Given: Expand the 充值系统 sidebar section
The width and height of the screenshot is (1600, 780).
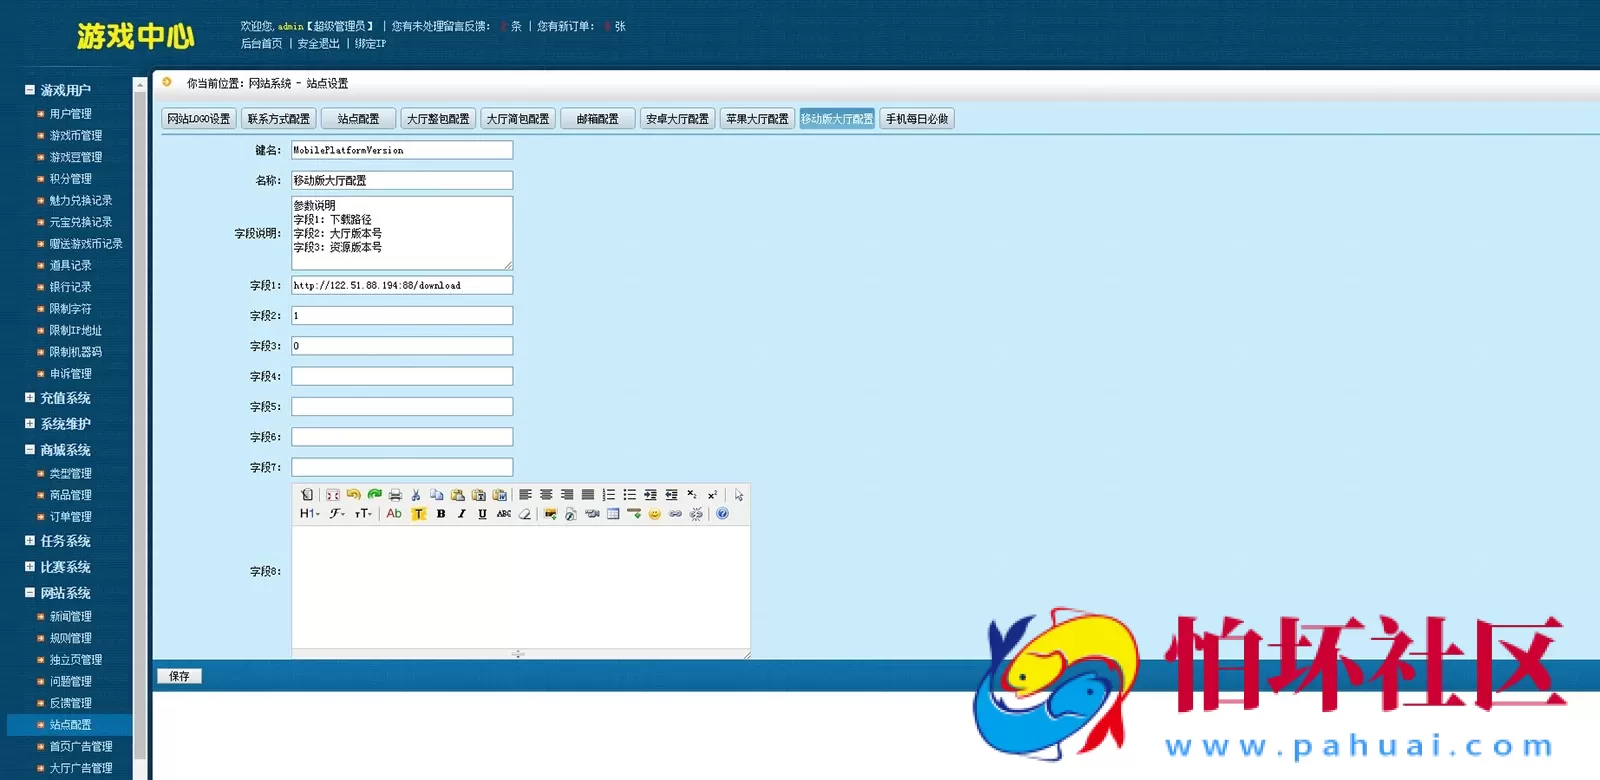Looking at the screenshot, I should pyautogui.click(x=64, y=398).
